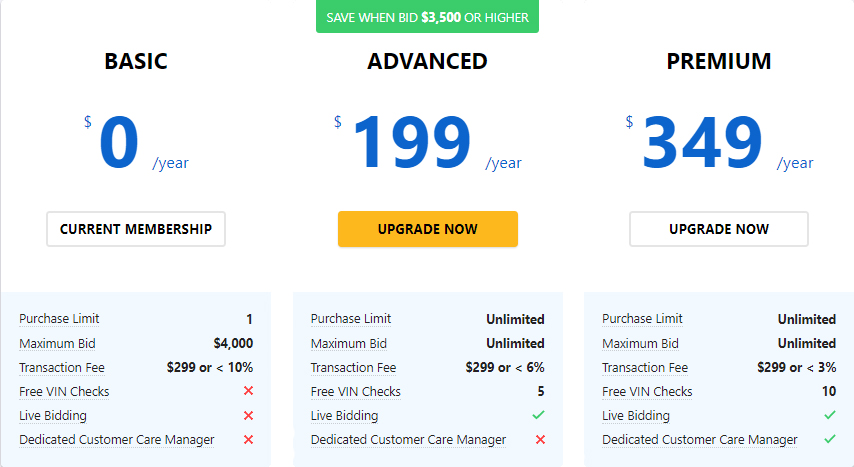Click the green Save When Bid $3,500 banner
The image size is (854, 467).
(x=428, y=17)
